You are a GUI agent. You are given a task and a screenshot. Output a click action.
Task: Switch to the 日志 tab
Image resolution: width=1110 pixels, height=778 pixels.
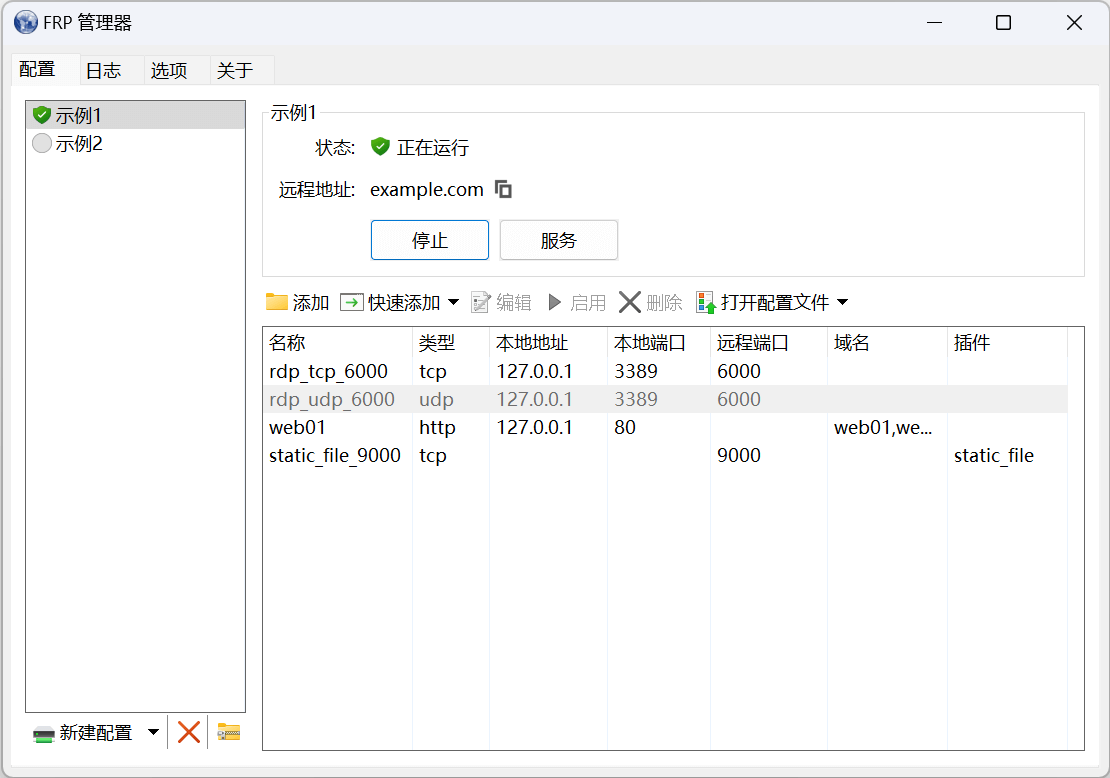tap(104, 70)
